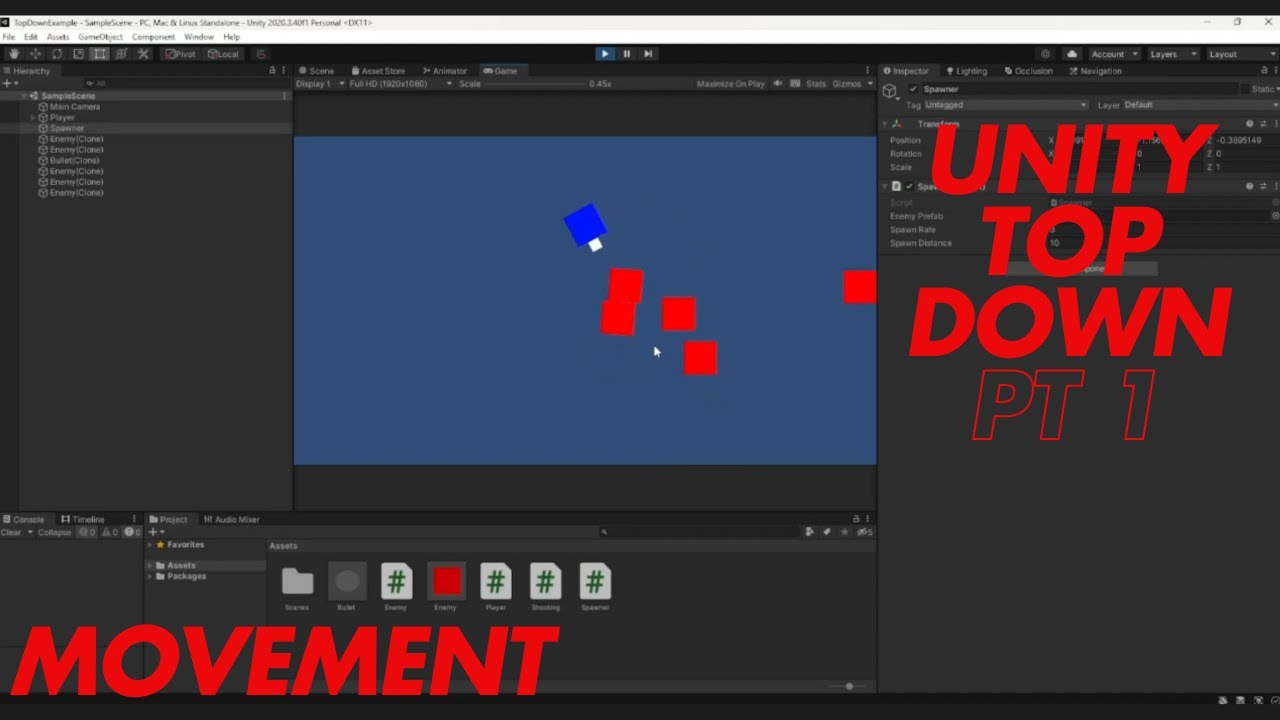Switch to the Lighting tab
The image size is (1280, 720).
point(966,71)
